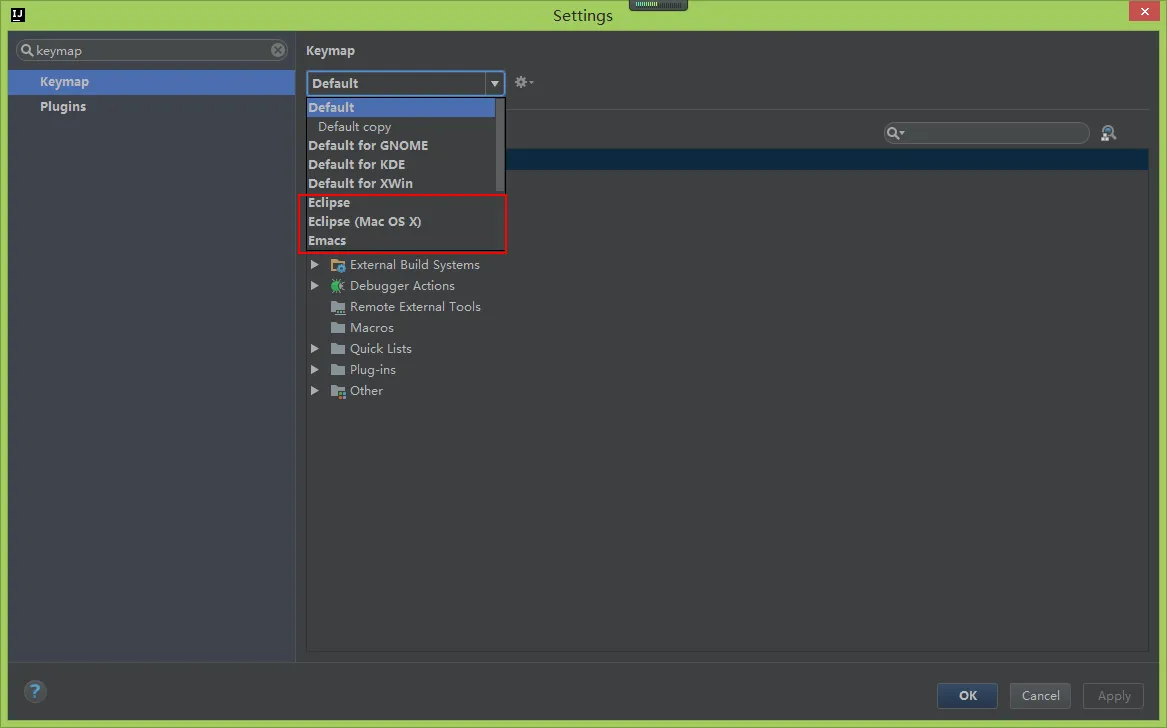The width and height of the screenshot is (1167, 728).
Task: Click the keymap dropdown list scrollbar
Action: tap(500, 145)
